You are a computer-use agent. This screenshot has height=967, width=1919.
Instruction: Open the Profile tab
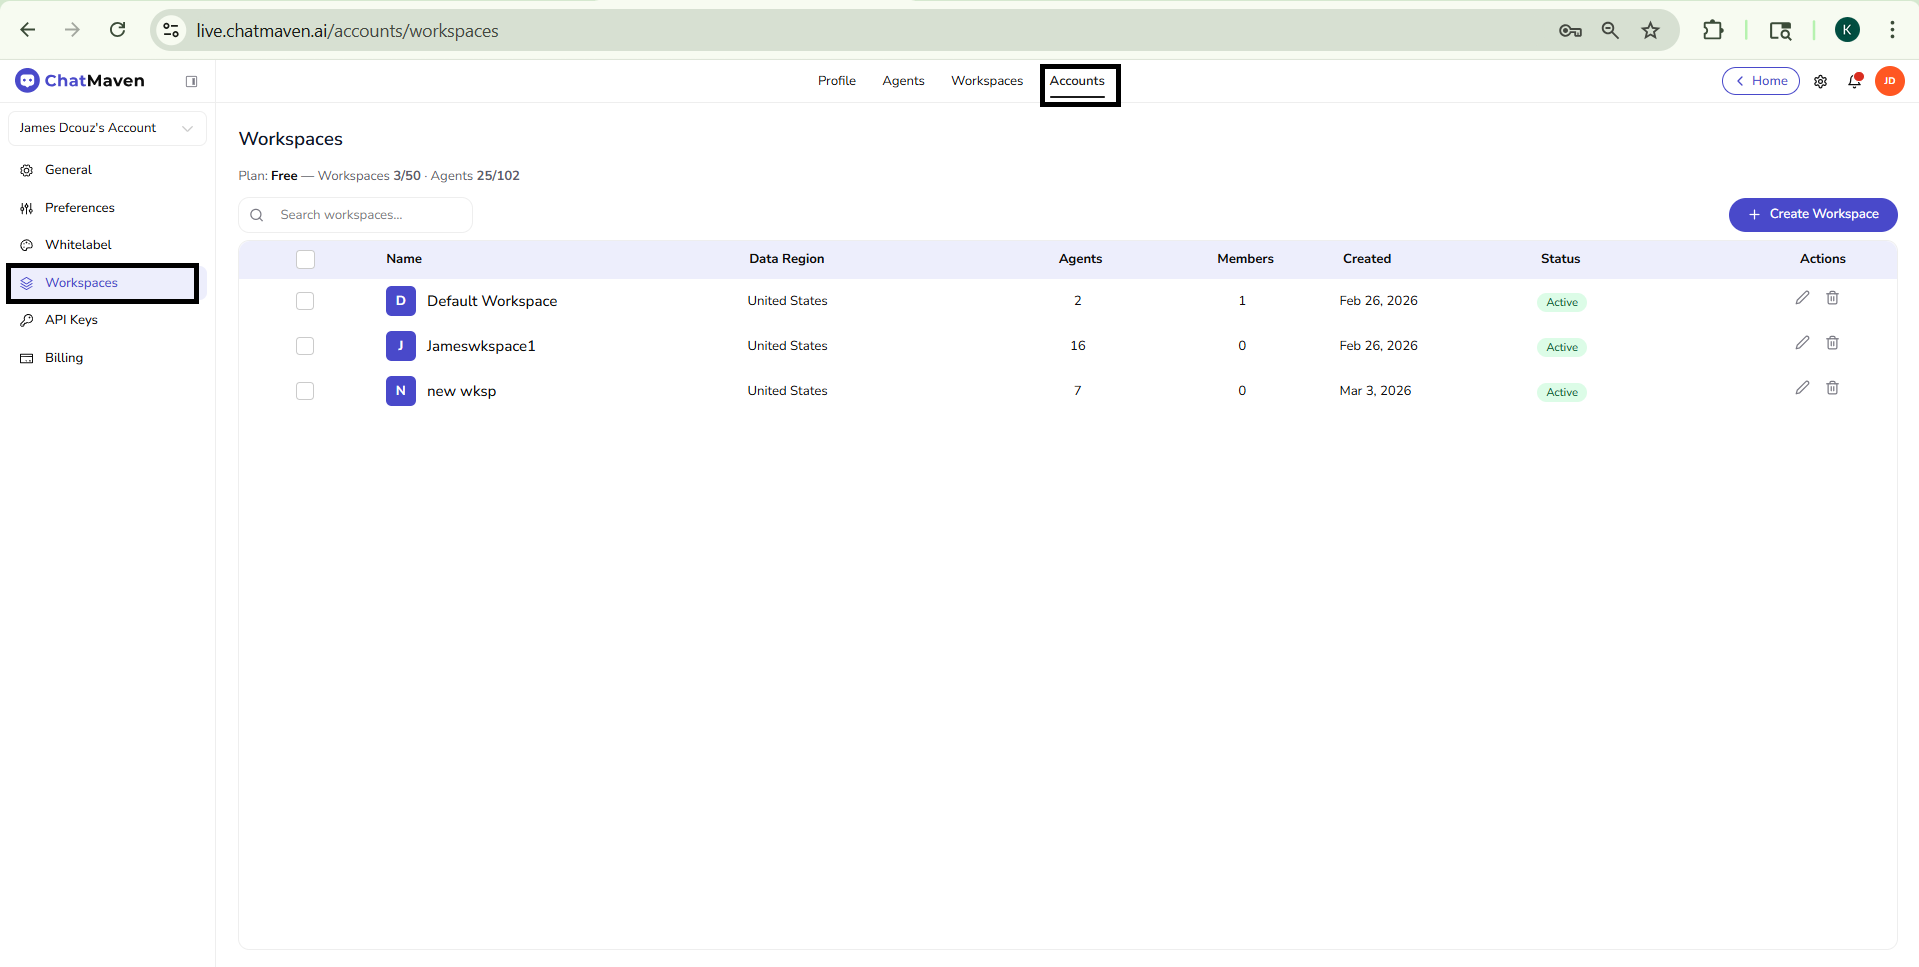[836, 80]
